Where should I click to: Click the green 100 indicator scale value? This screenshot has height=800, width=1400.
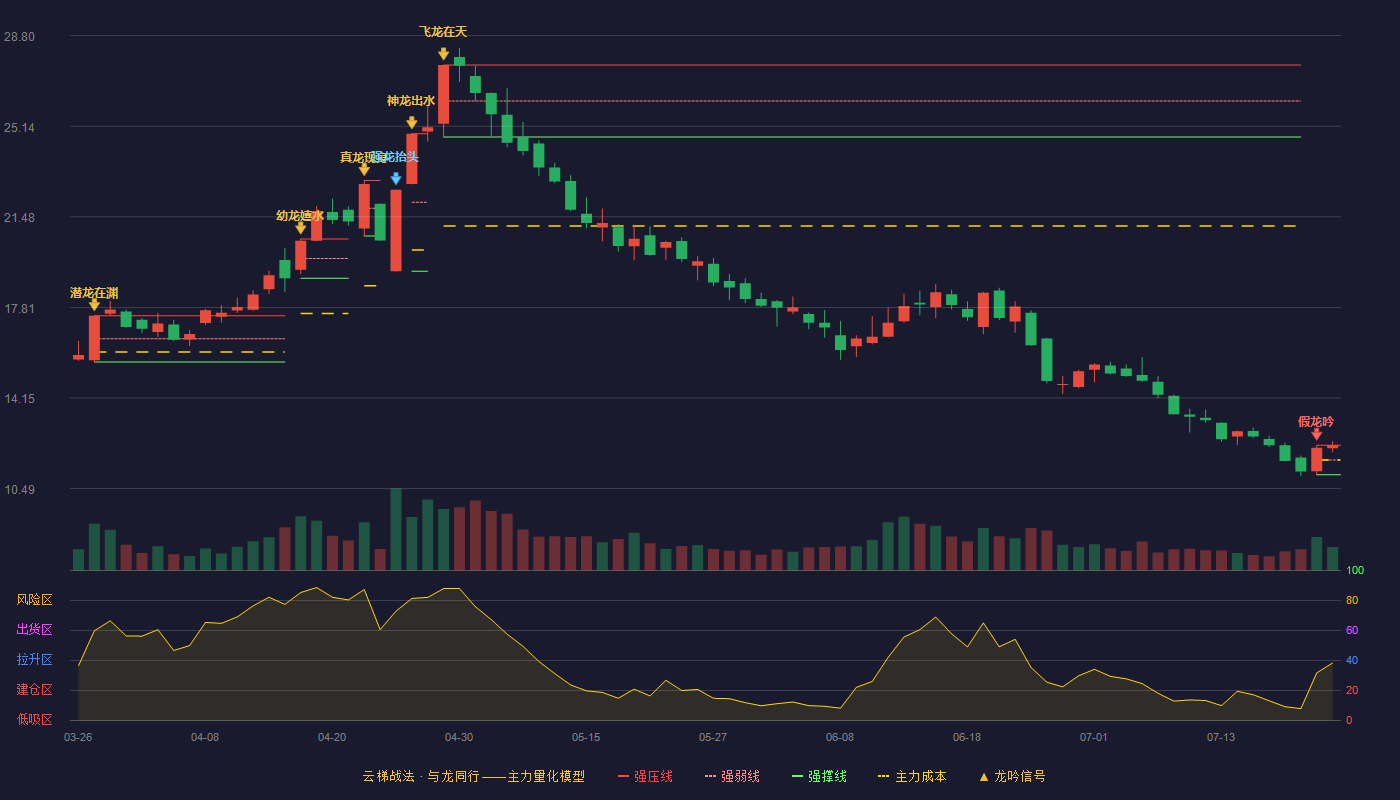[x=1355, y=571]
